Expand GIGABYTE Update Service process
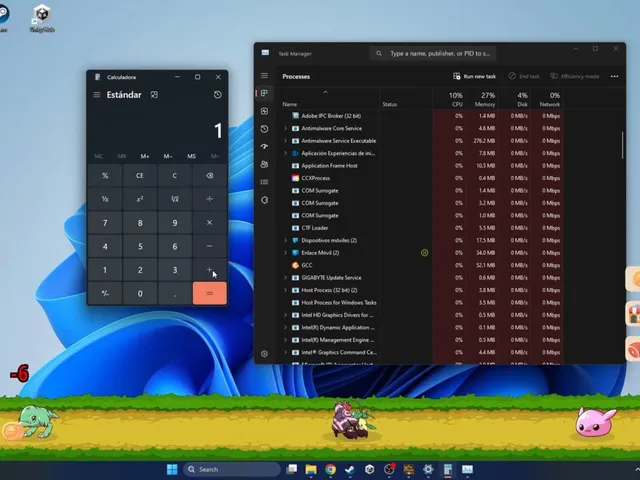 coord(285,278)
